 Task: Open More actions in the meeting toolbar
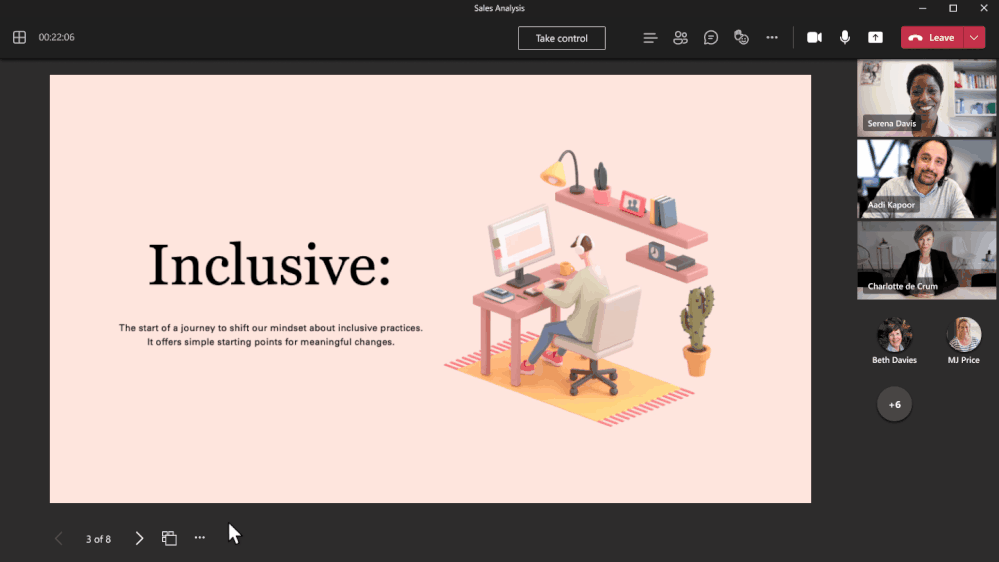click(772, 38)
